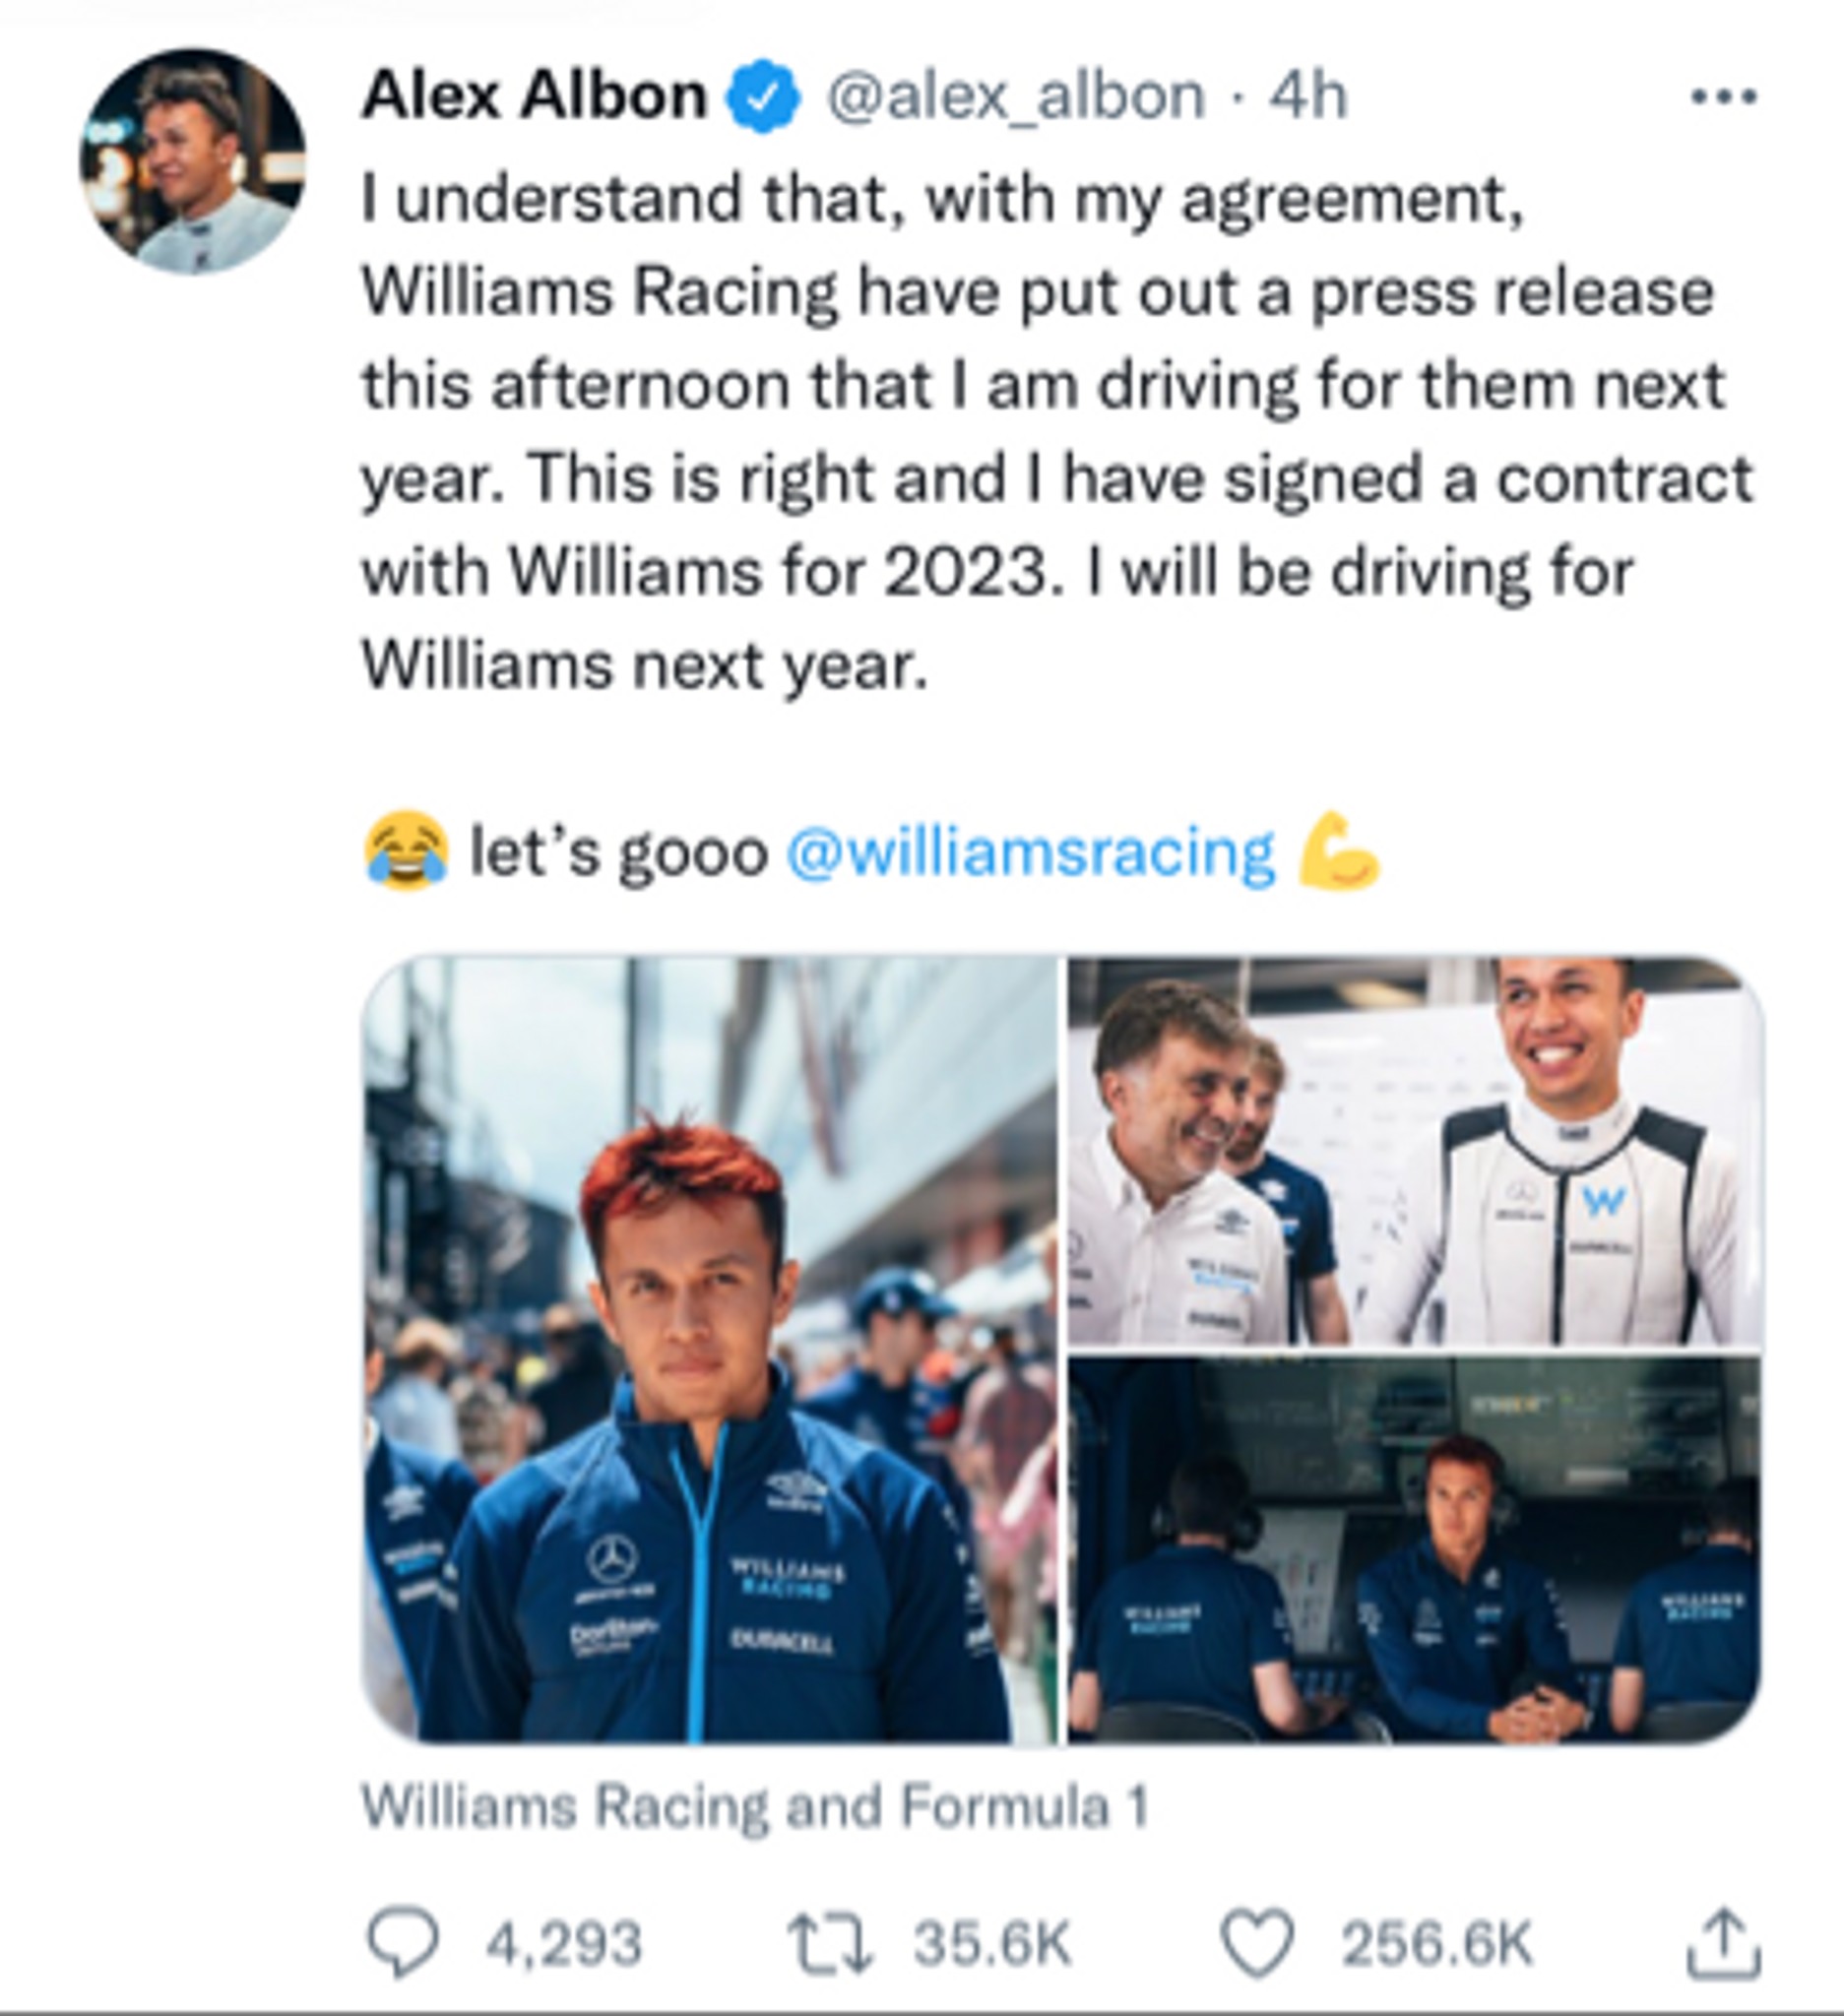Click the 256.6K likes count
1844x2016 pixels.
1436,1945
